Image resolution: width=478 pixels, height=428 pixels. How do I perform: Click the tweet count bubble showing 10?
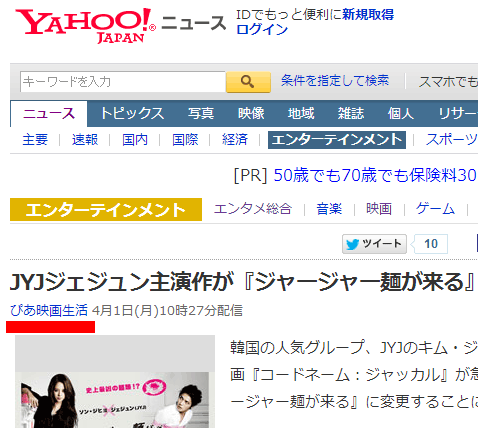(431, 244)
